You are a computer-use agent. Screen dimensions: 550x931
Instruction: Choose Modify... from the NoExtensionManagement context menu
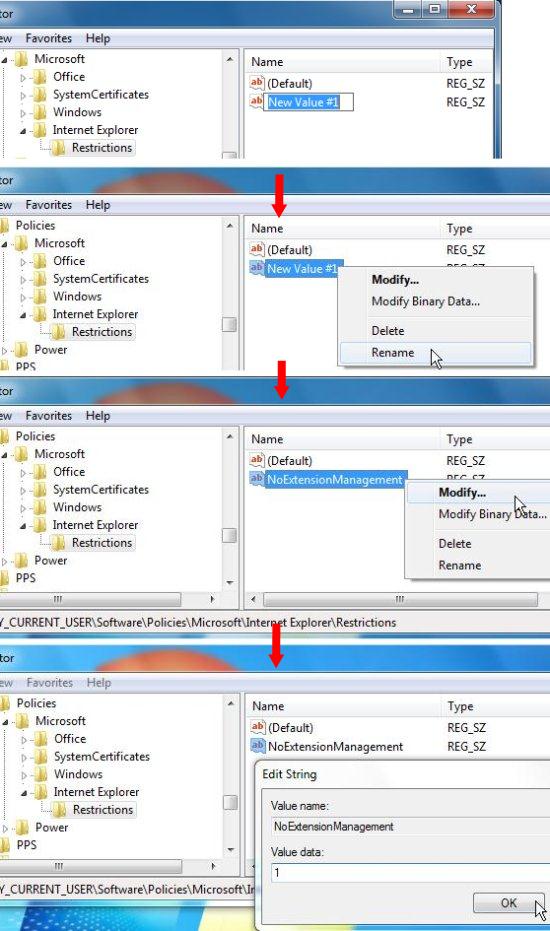tap(478, 492)
